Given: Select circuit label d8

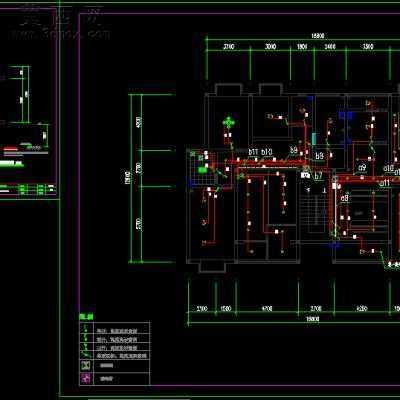Looking at the screenshot, I should (x=344, y=198).
